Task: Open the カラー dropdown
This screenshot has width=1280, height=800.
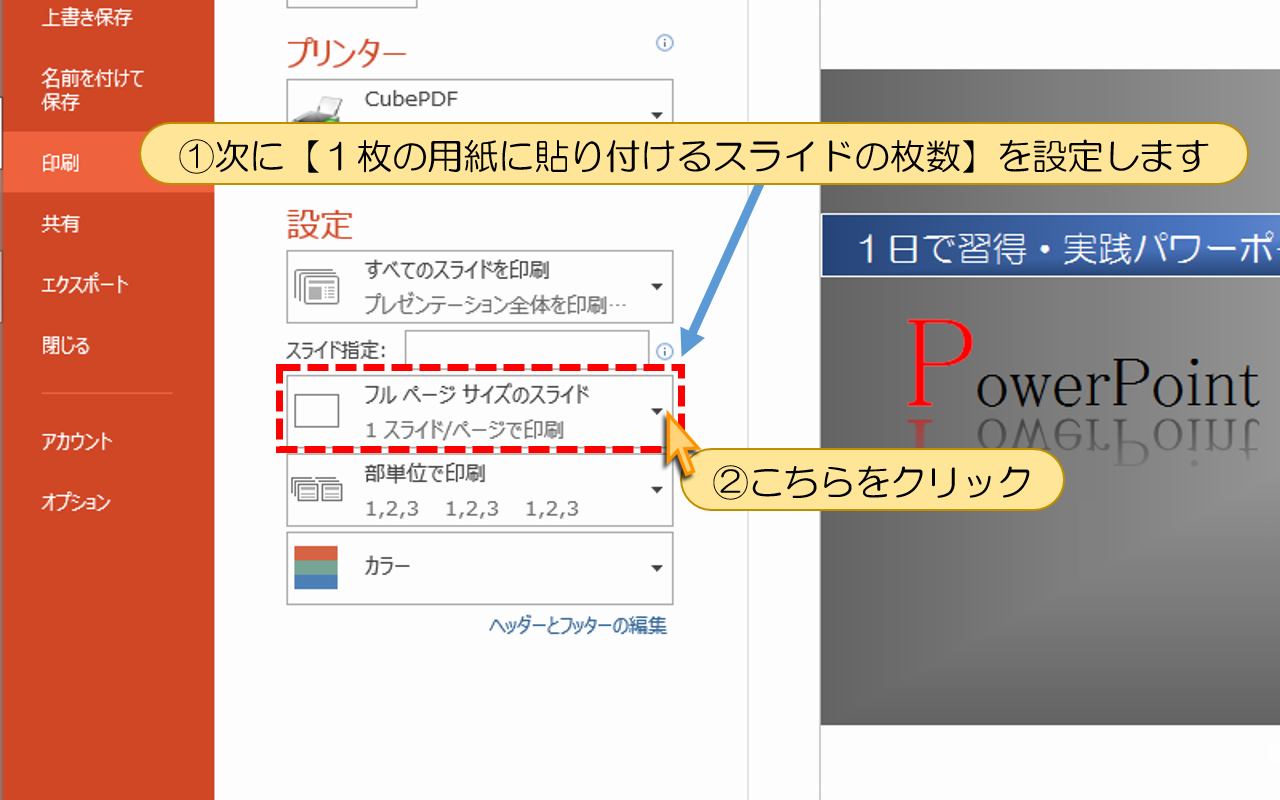Action: click(x=480, y=568)
